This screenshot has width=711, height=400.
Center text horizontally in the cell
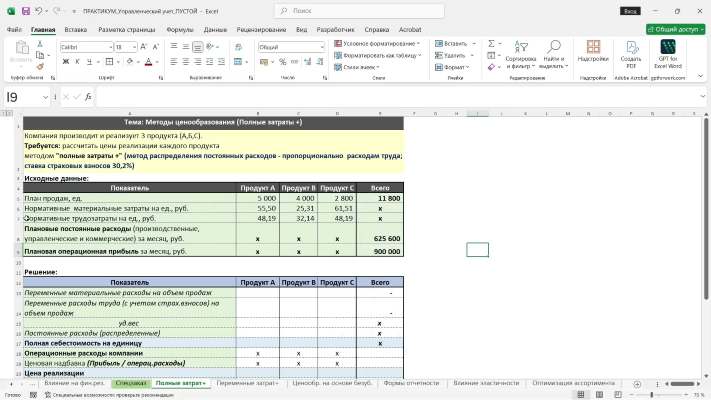186,62
